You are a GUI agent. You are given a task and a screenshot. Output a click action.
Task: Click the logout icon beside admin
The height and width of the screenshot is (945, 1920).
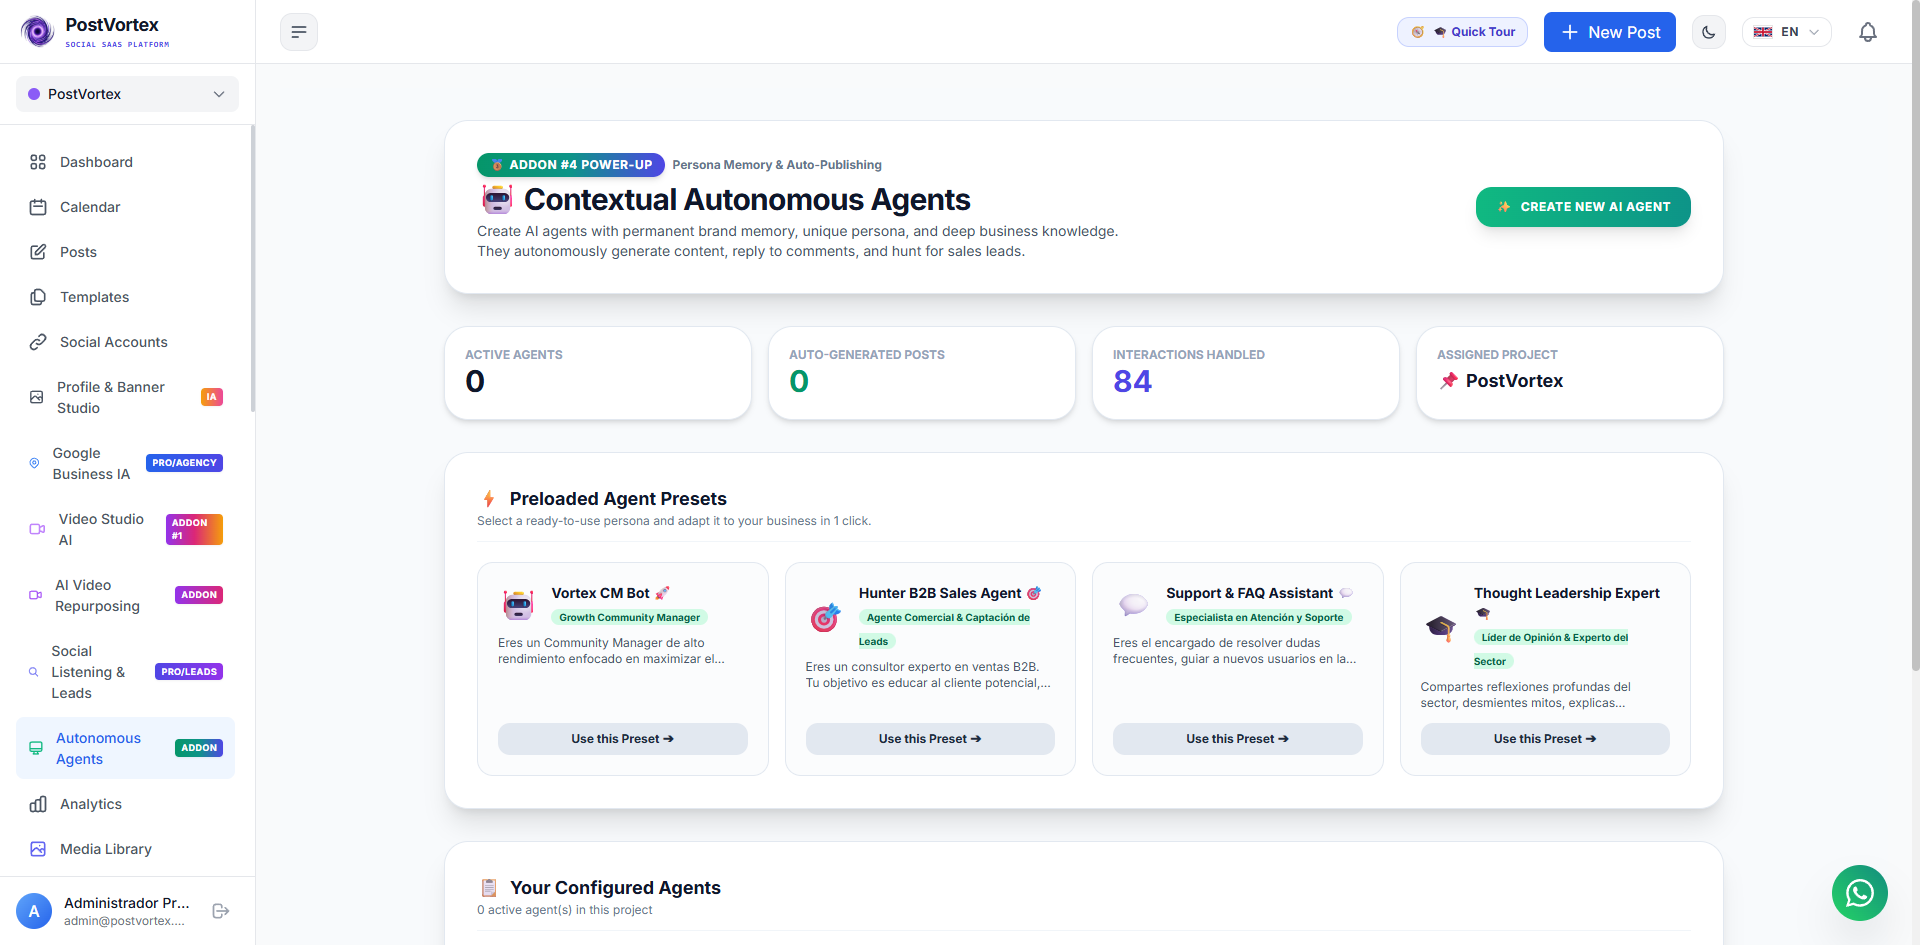click(x=221, y=911)
